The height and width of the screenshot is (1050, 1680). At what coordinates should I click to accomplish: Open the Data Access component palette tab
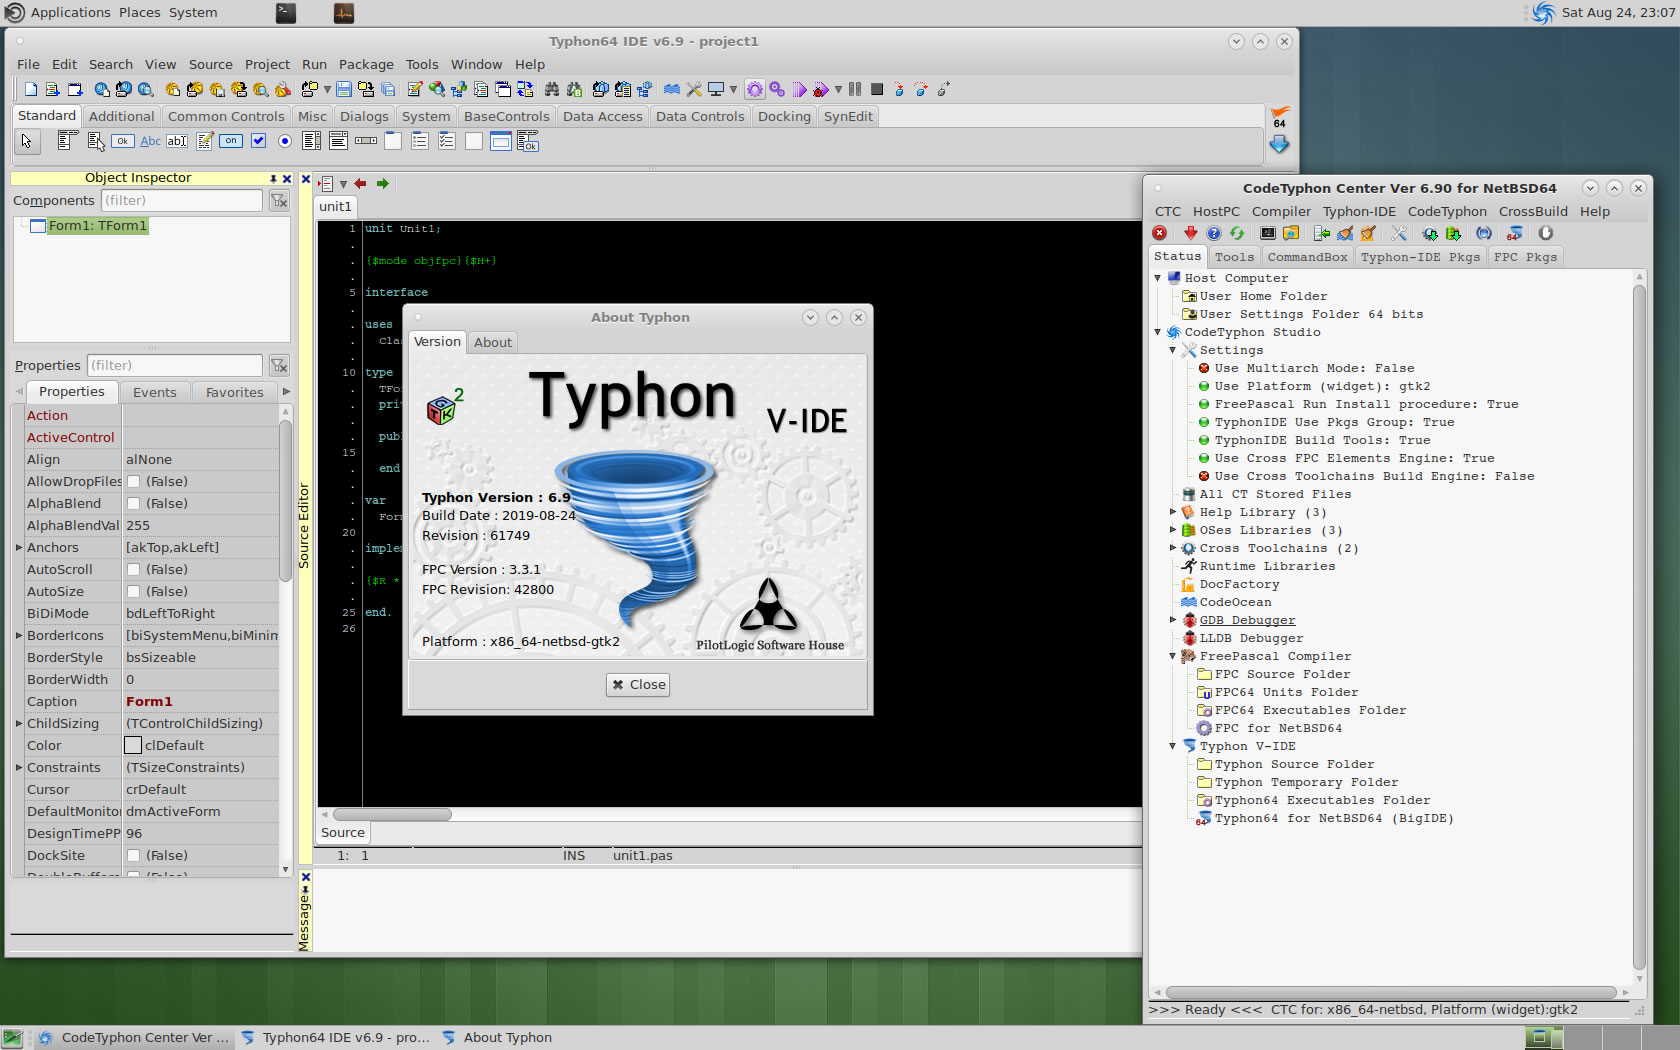pos(602,116)
